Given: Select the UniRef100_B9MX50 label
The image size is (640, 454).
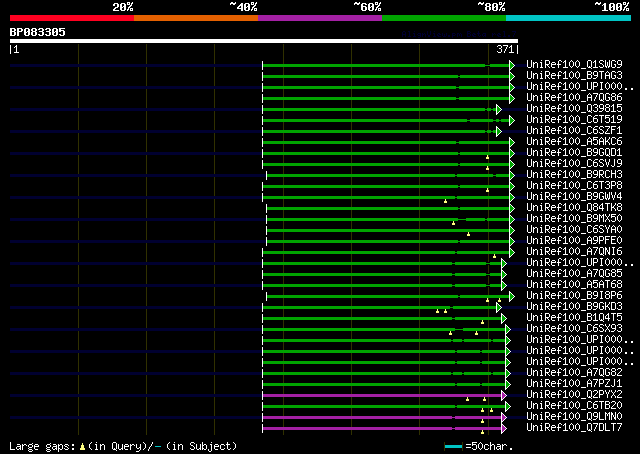Looking at the screenshot, I should click(x=574, y=219).
